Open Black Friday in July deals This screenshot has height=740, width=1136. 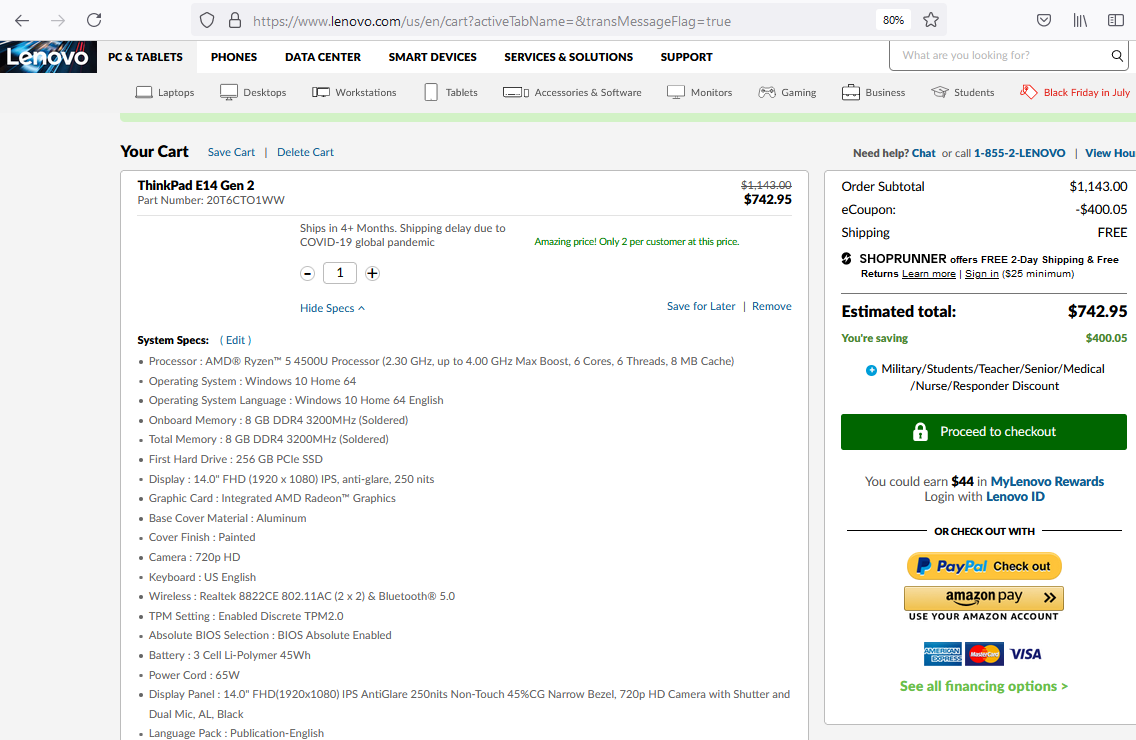pos(1075,92)
